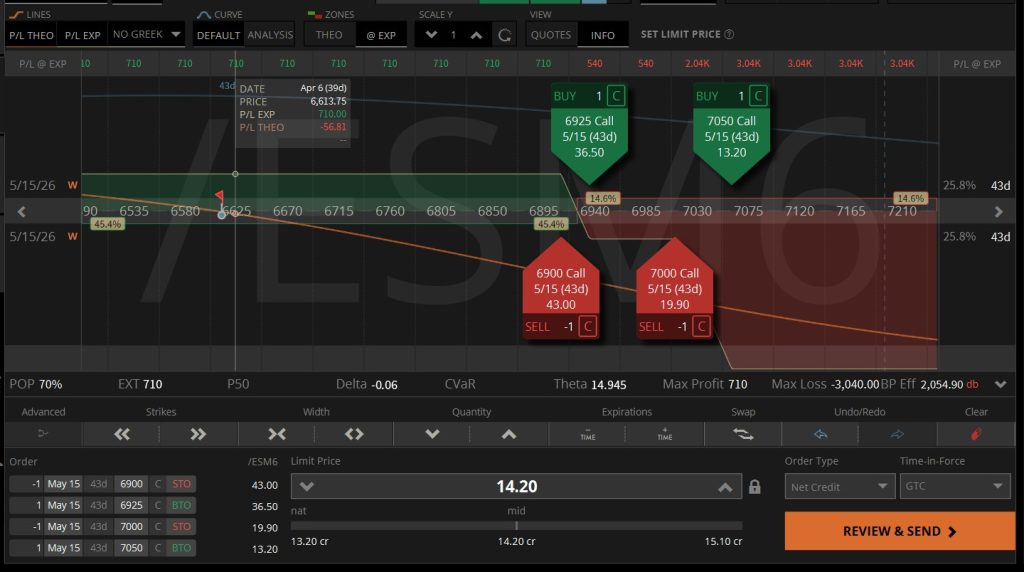
Task: Select the ANALYSIS curve tab
Action: [270, 35]
